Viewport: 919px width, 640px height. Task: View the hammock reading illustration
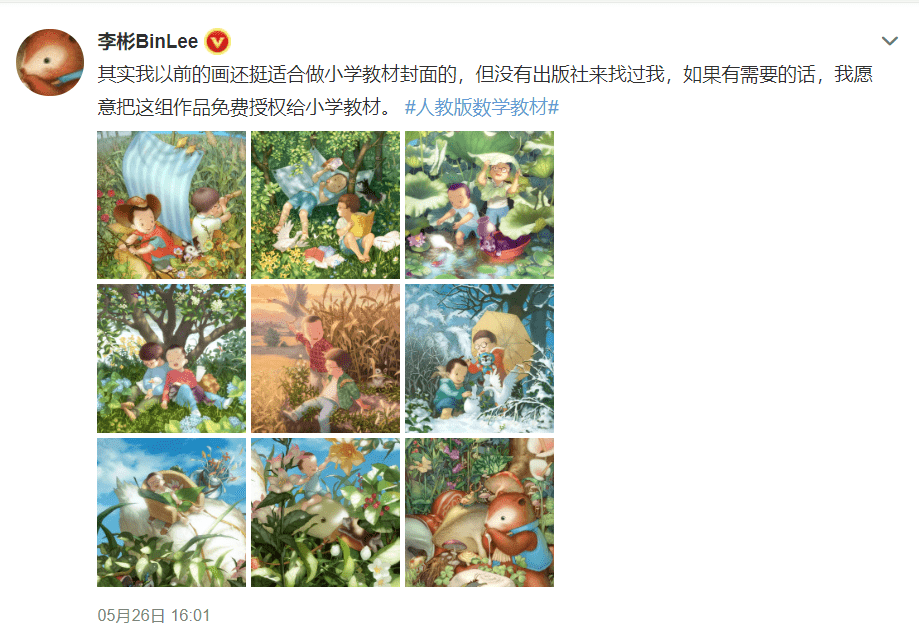click(x=325, y=205)
